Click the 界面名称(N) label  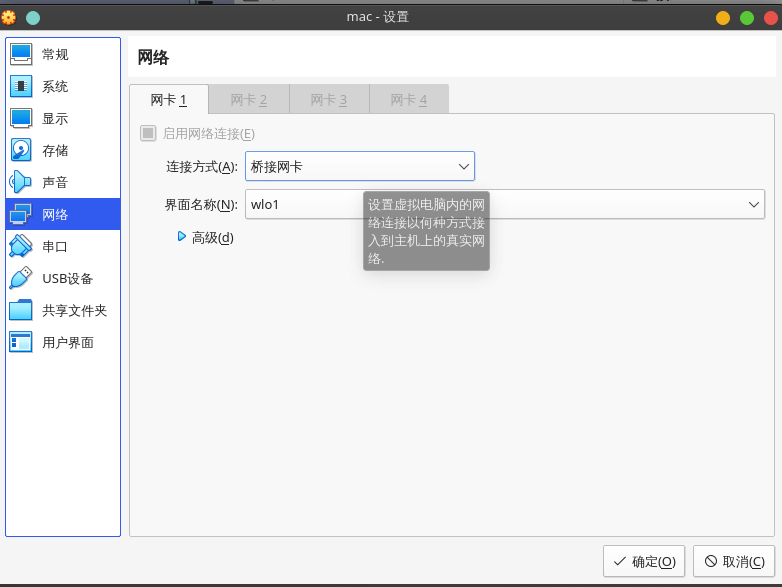tap(201, 204)
